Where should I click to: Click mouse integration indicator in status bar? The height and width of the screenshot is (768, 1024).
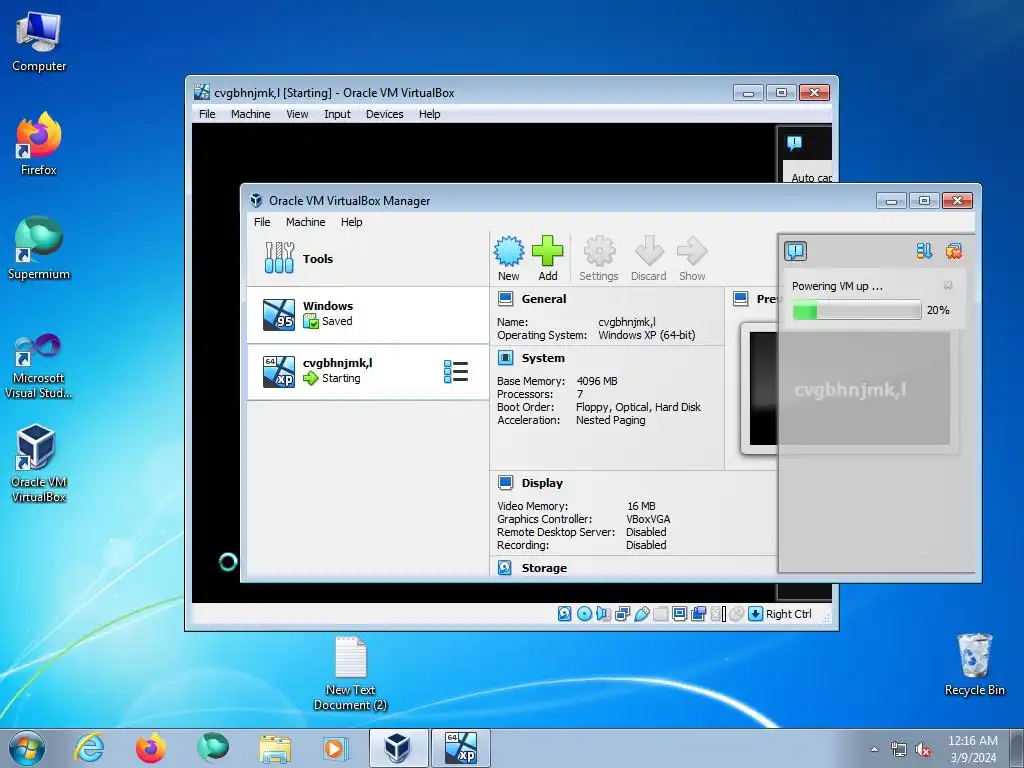[737, 614]
